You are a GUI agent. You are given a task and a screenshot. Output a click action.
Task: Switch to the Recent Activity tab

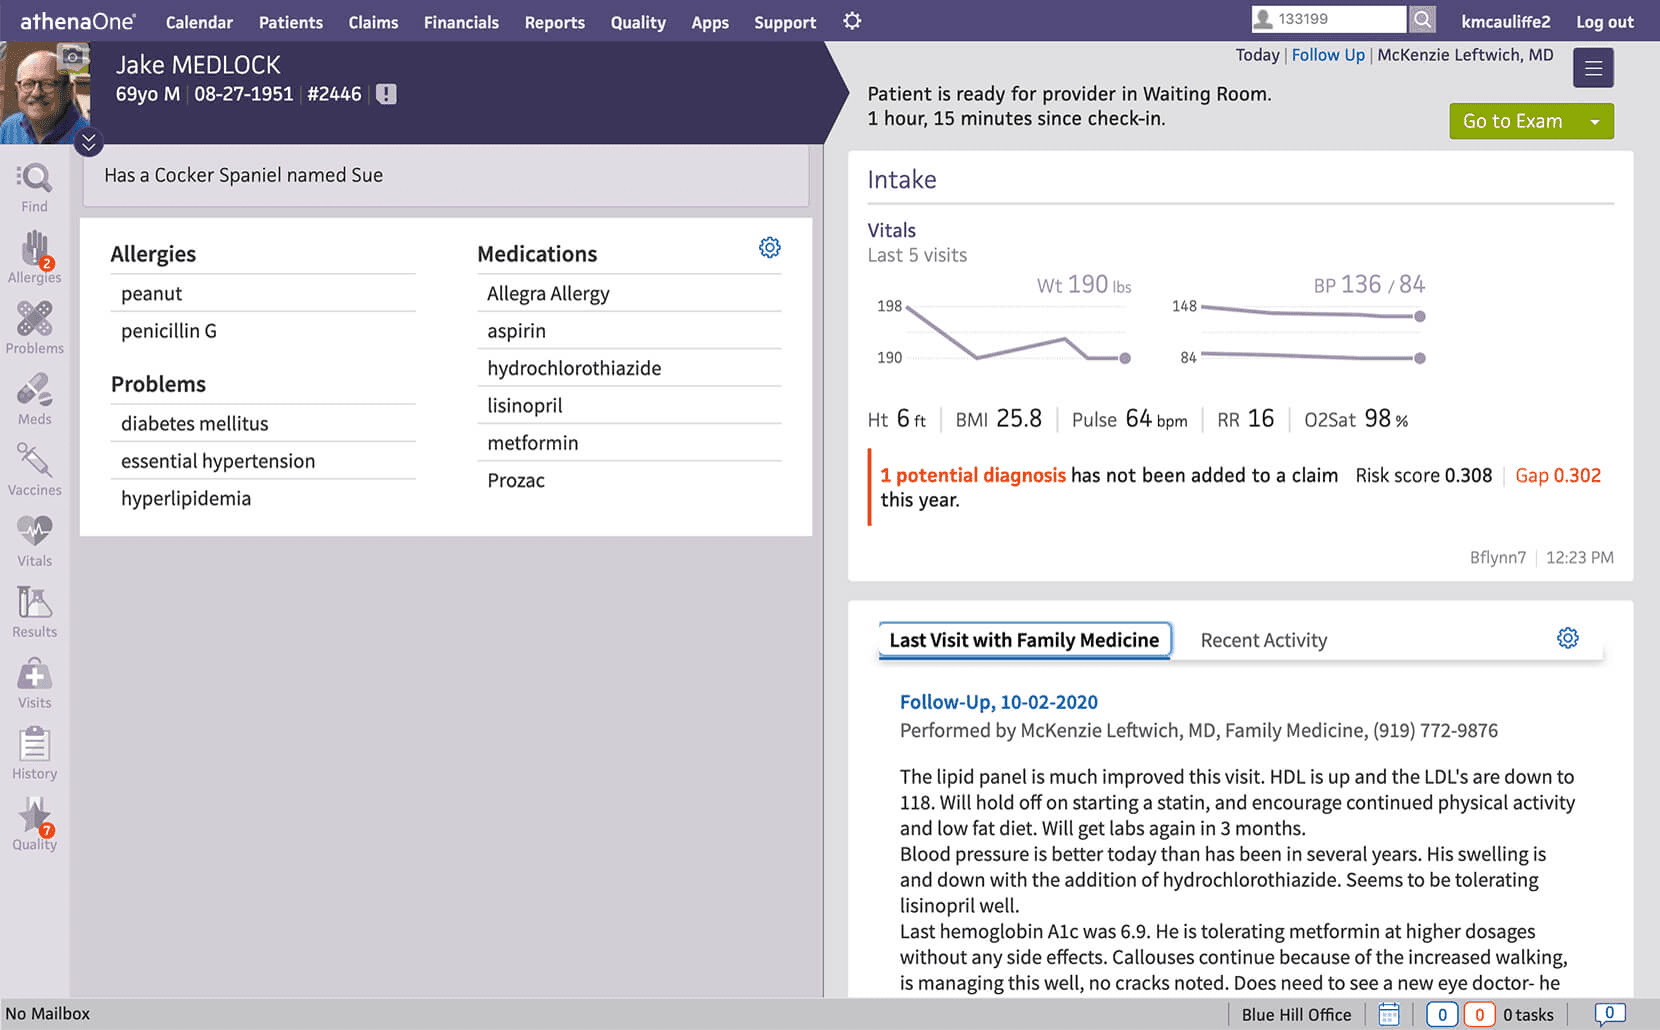[1263, 640]
